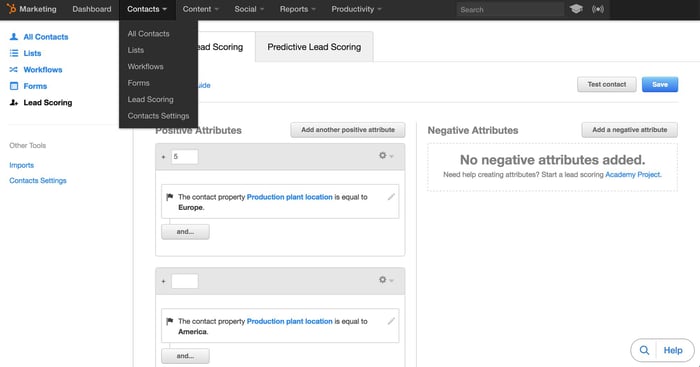Click Add another positive attribute button
This screenshot has height=367, width=700.
[x=348, y=130]
